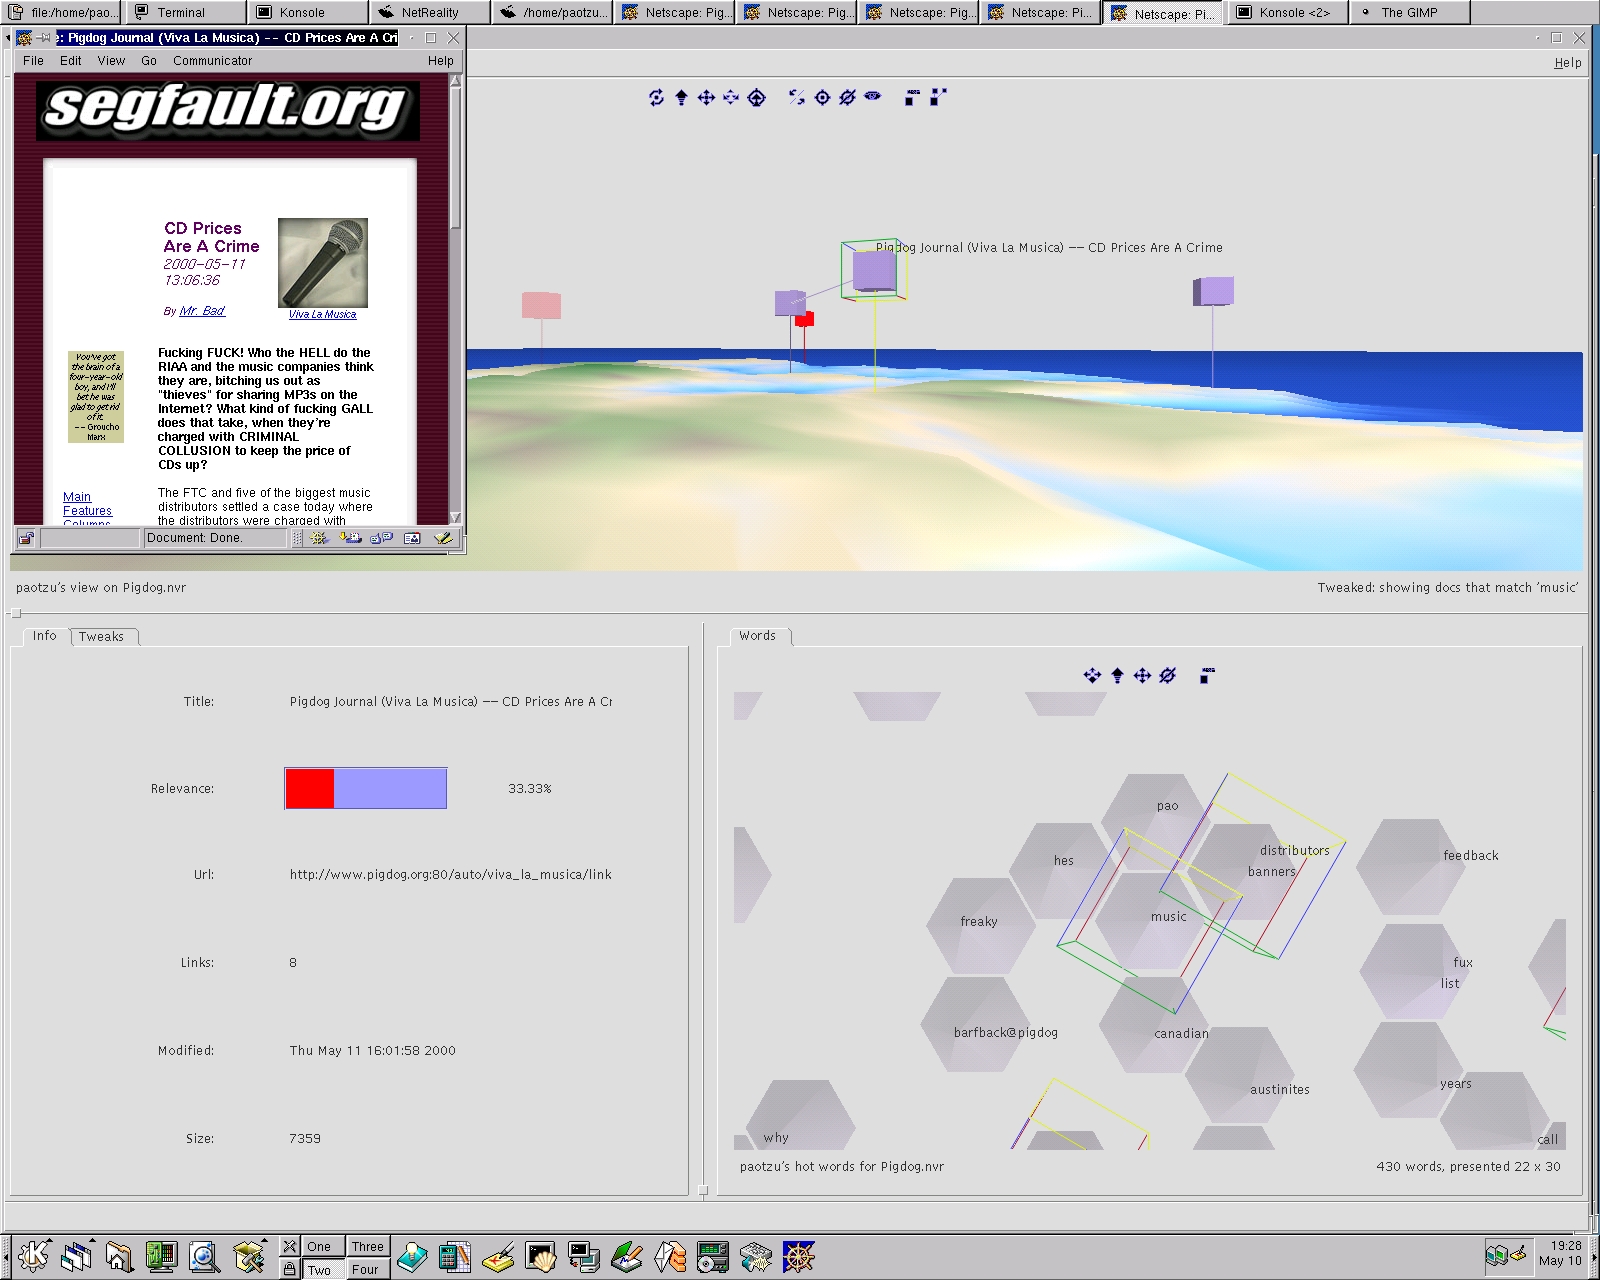Open the Features sidebar link
Image resolution: width=1600 pixels, height=1280 pixels.
click(87, 511)
